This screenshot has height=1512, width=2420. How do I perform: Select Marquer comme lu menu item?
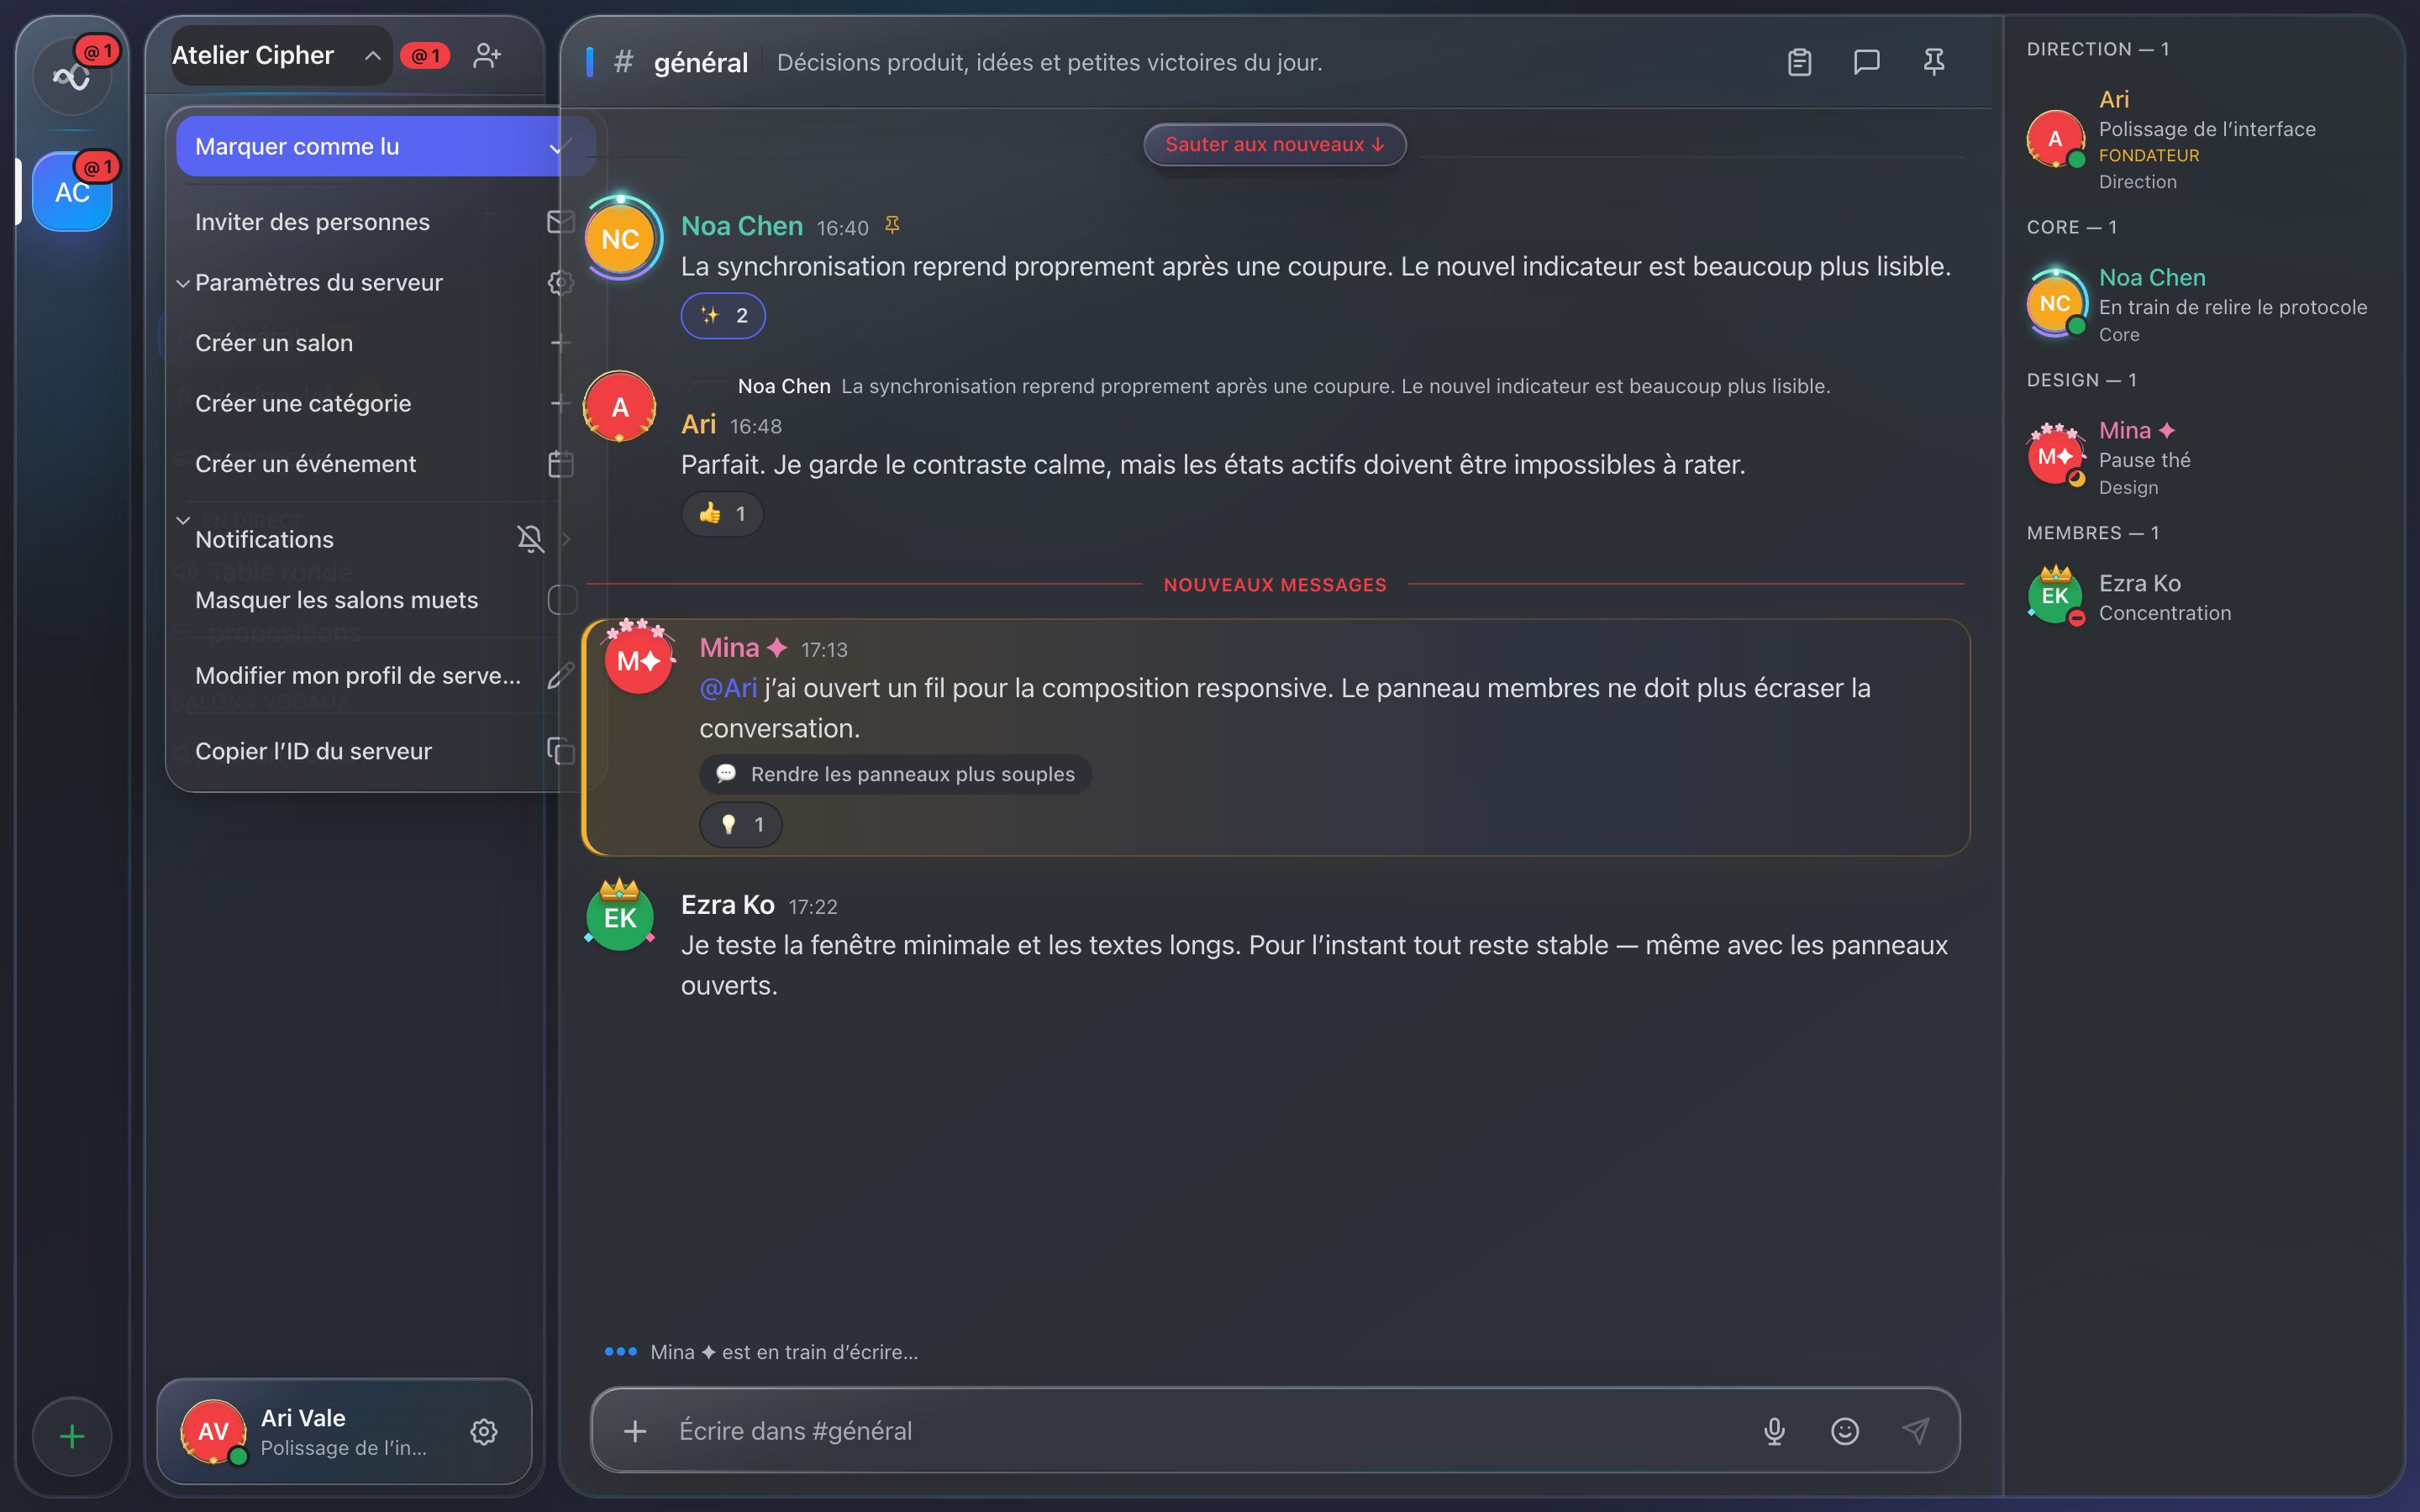click(386, 147)
